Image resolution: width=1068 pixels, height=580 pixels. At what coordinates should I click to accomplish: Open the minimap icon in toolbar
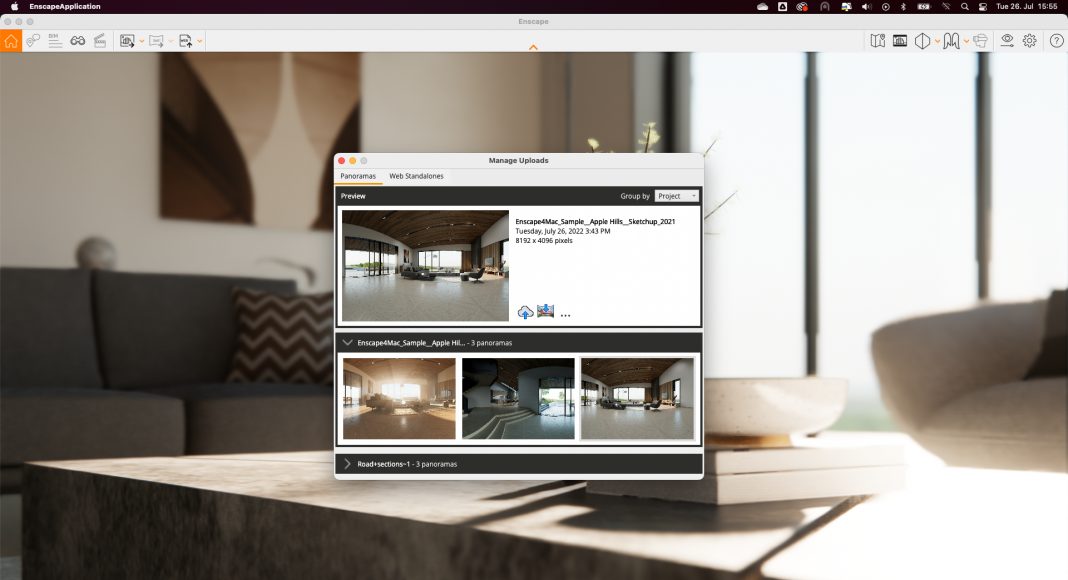[877, 41]
